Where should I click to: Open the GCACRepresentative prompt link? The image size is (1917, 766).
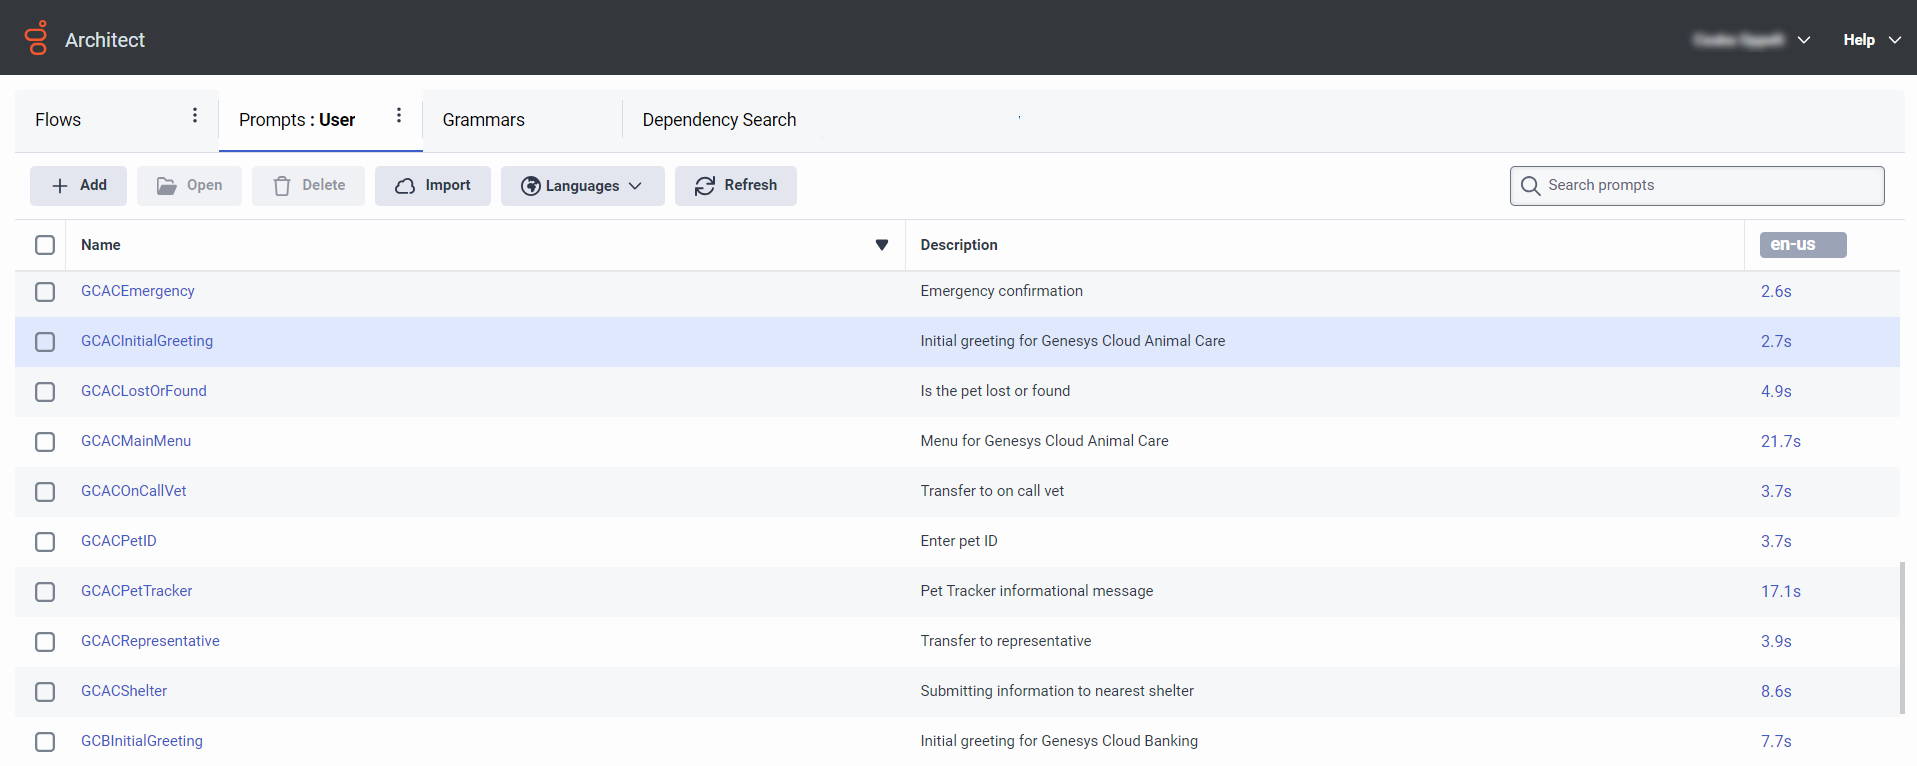coord(150,641)
